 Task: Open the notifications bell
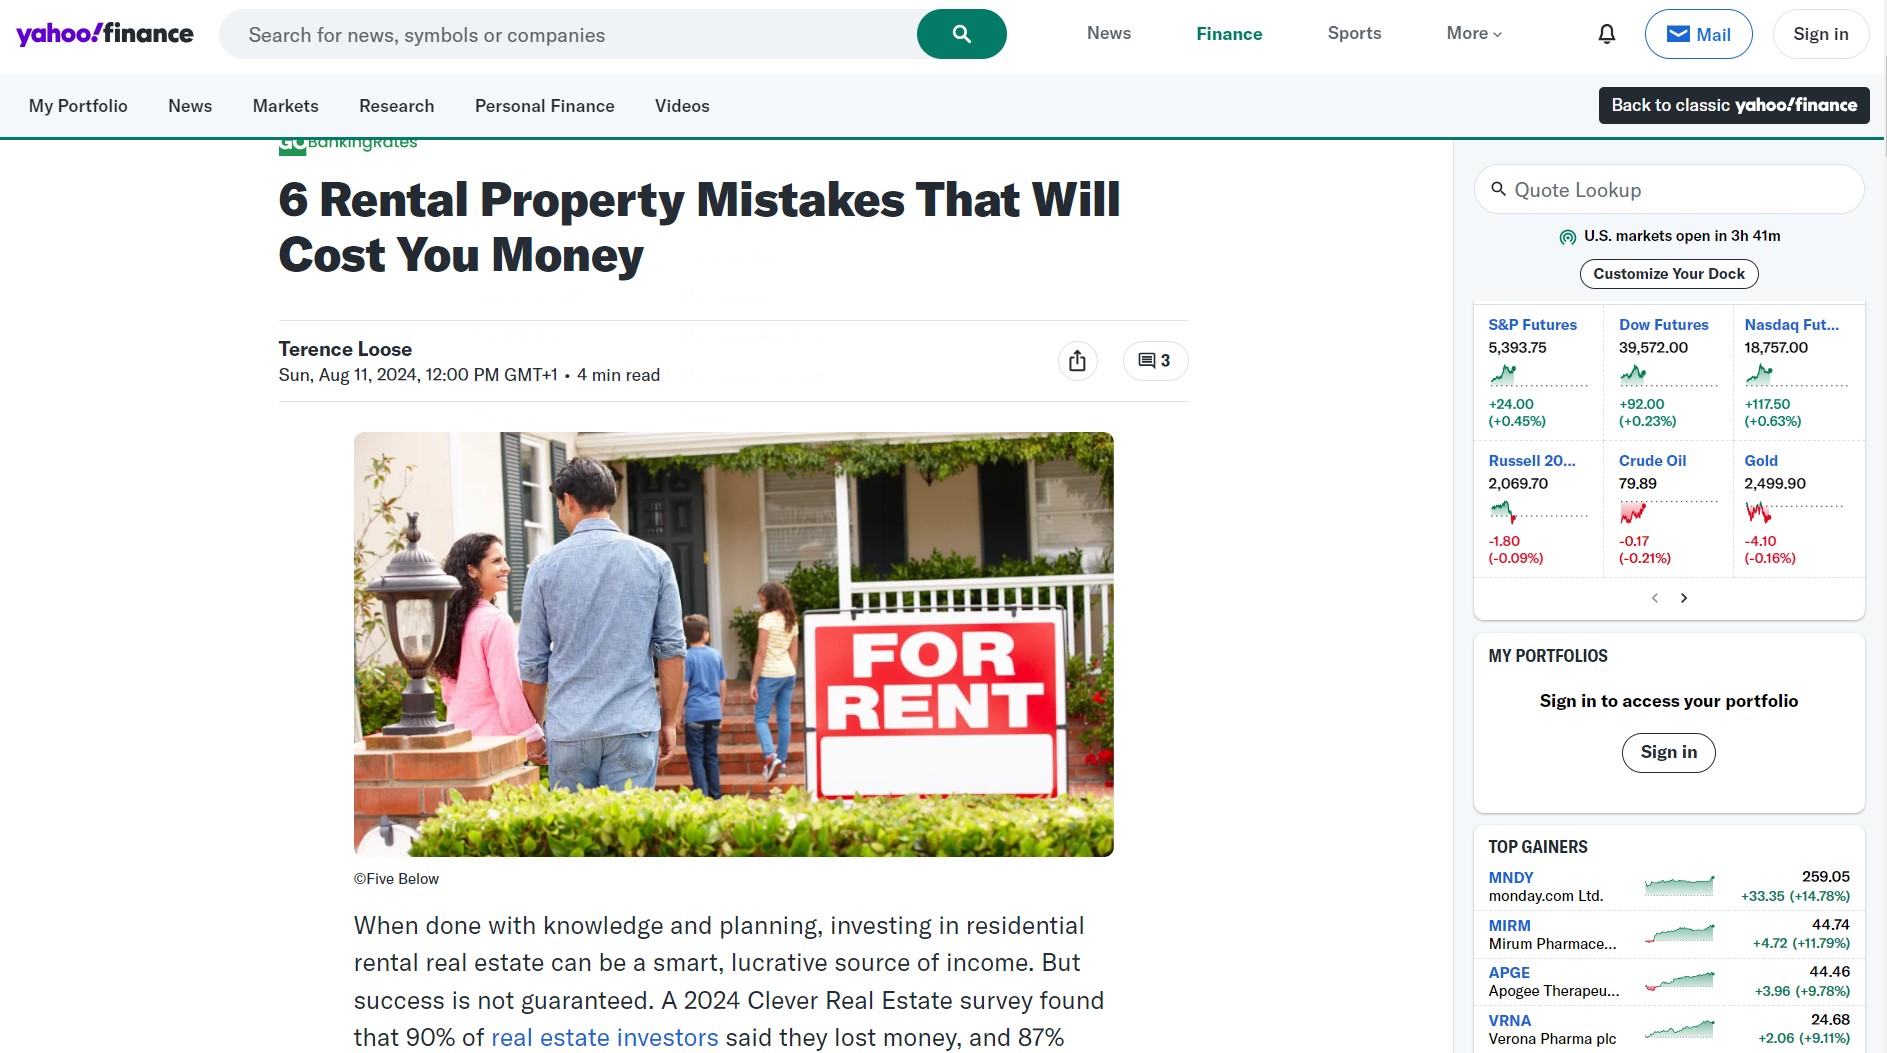[1606, 34]
